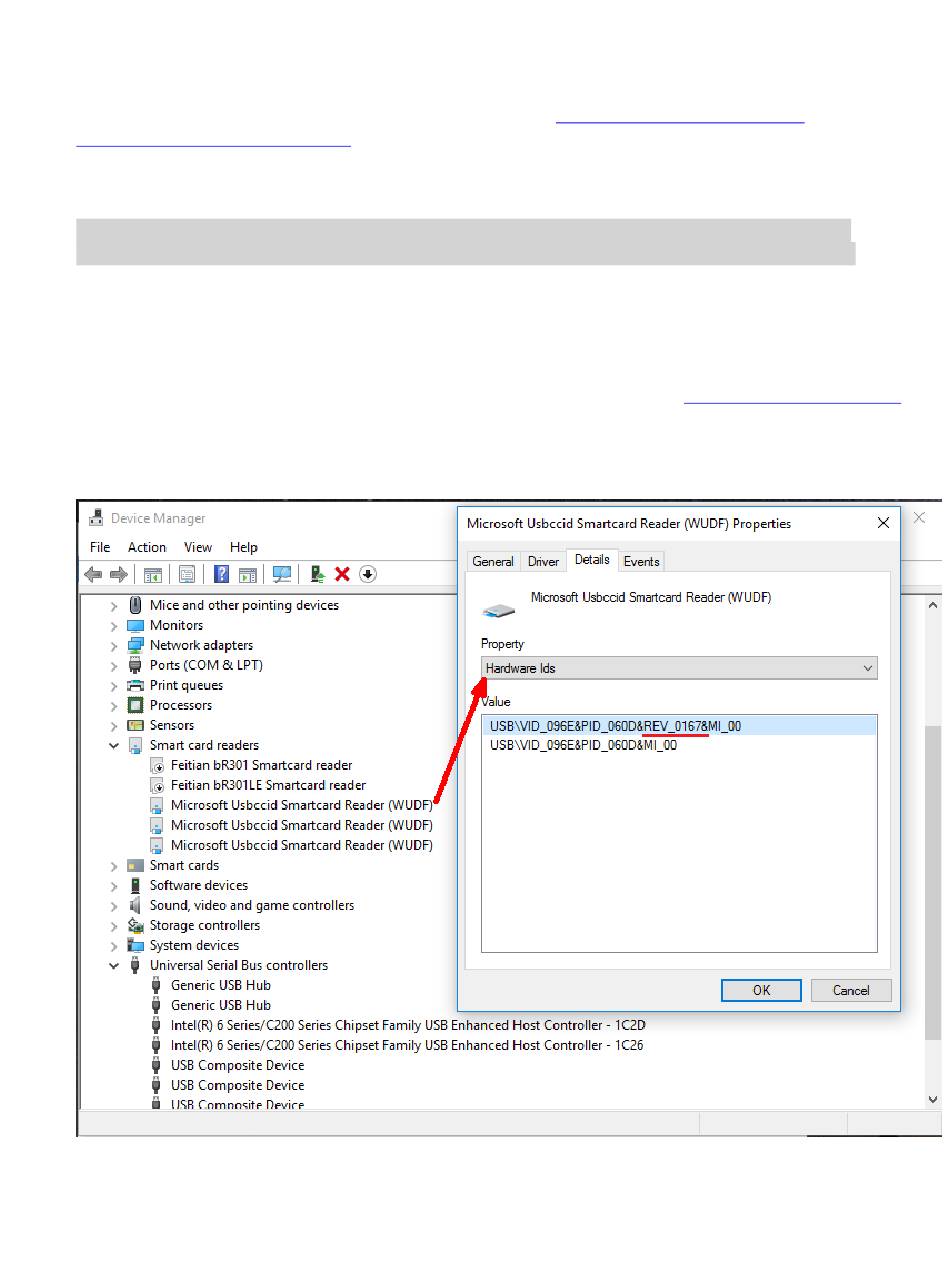Select the Sound, video and game controllers icon
The width and height of the screenshot is (950, 1284).
tap(136, 905)
